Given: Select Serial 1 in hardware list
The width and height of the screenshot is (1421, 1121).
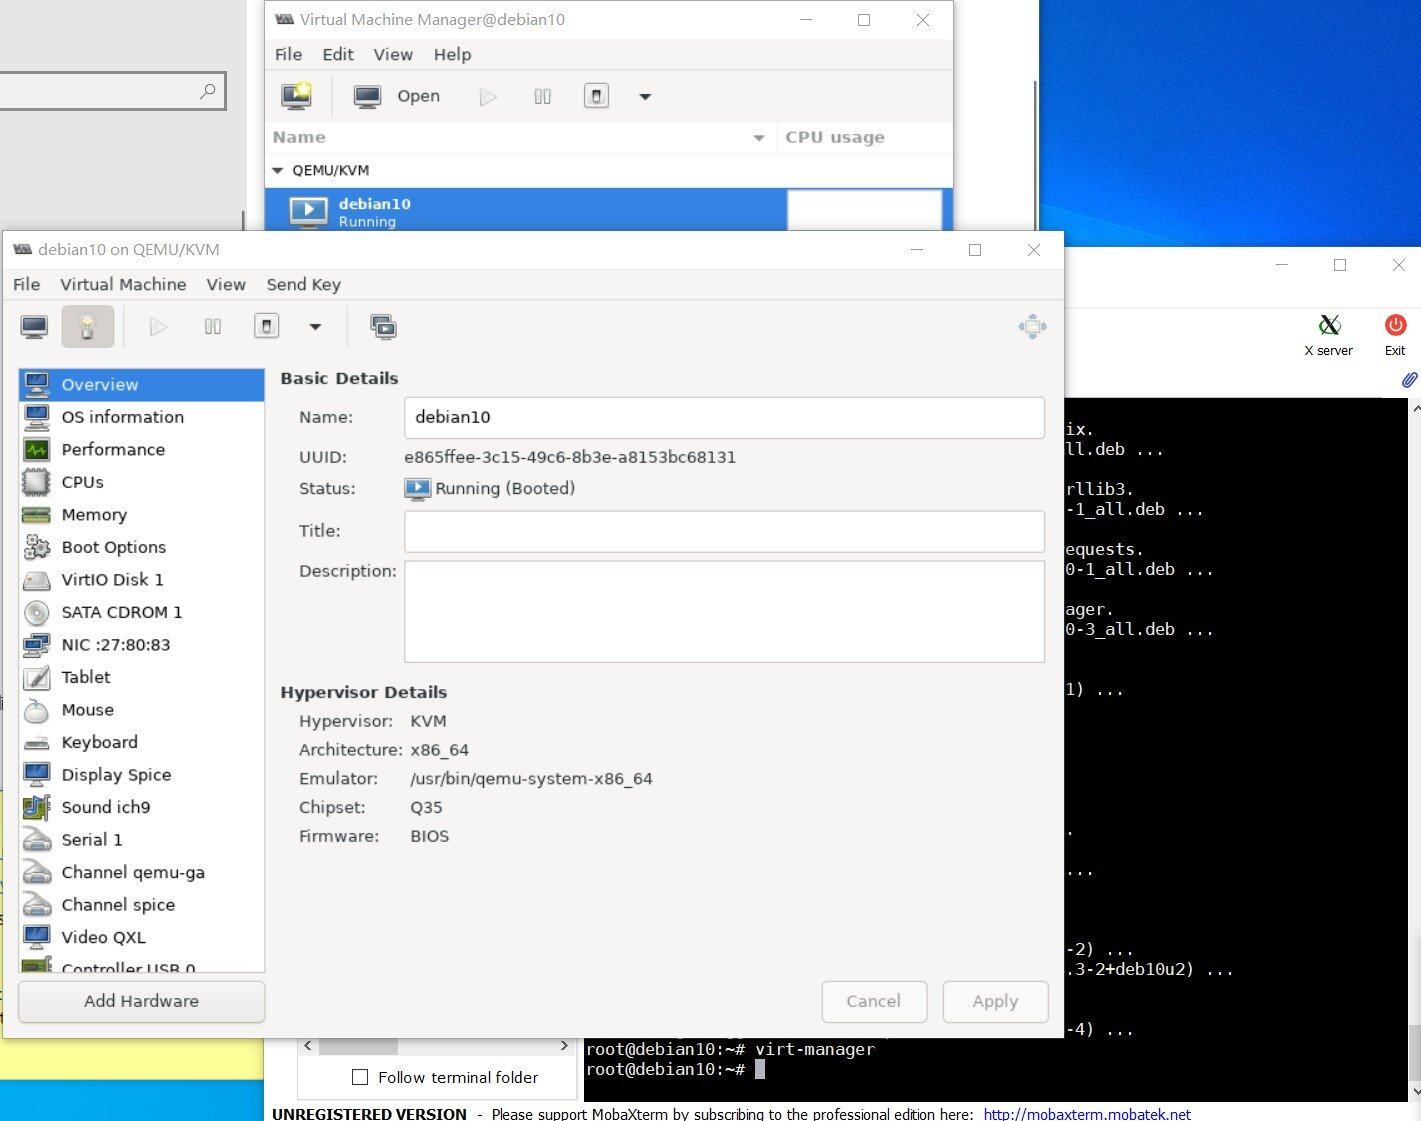Looking at the screenshot, I should 141,840.
